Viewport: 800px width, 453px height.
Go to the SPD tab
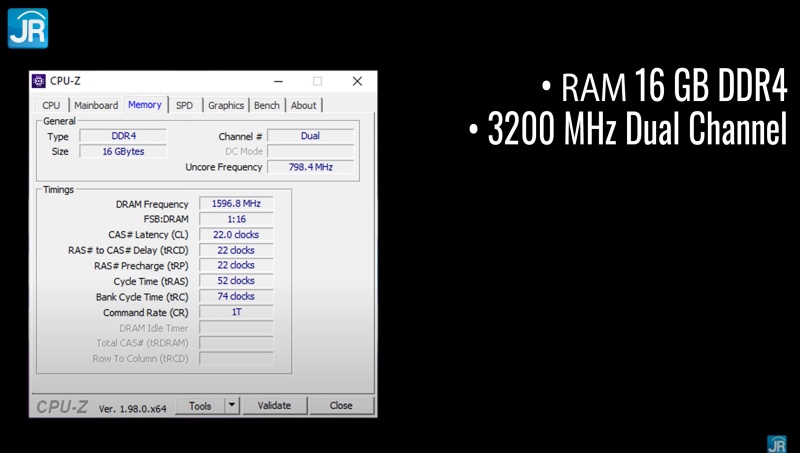click(184, 106)
